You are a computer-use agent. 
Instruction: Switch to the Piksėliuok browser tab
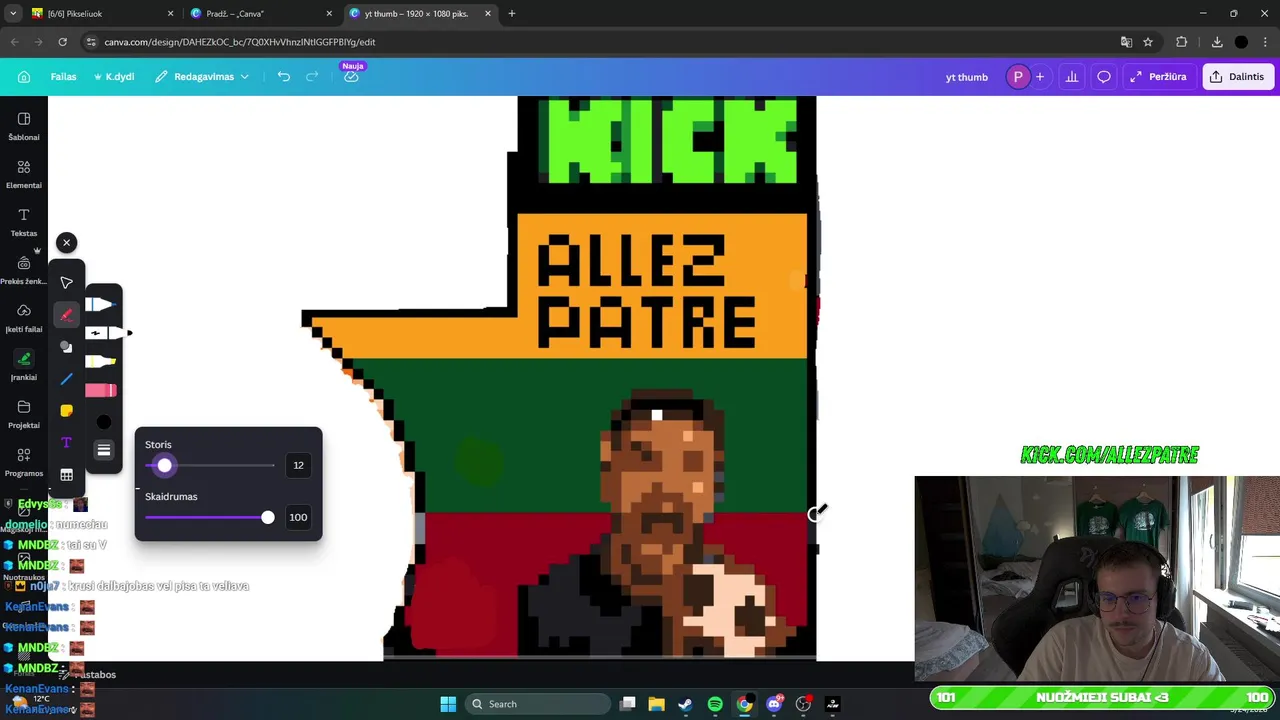(102, 14)
